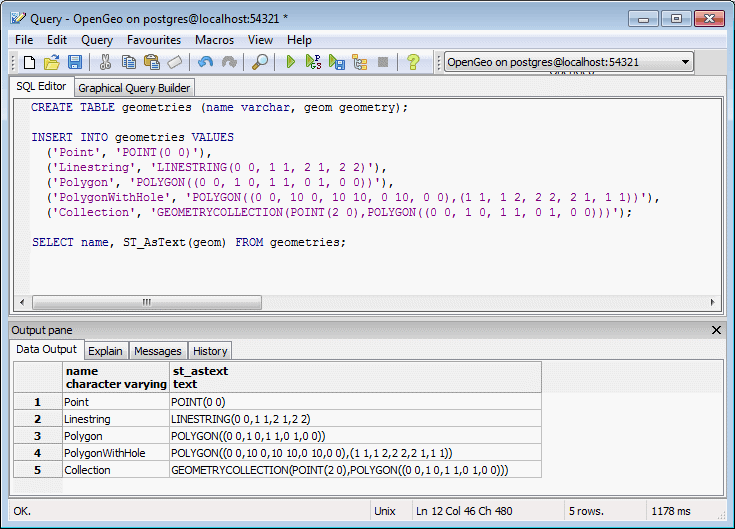735x529 pixels.
Task: Click the yellow Help question icon
Action: pos(413,62)
